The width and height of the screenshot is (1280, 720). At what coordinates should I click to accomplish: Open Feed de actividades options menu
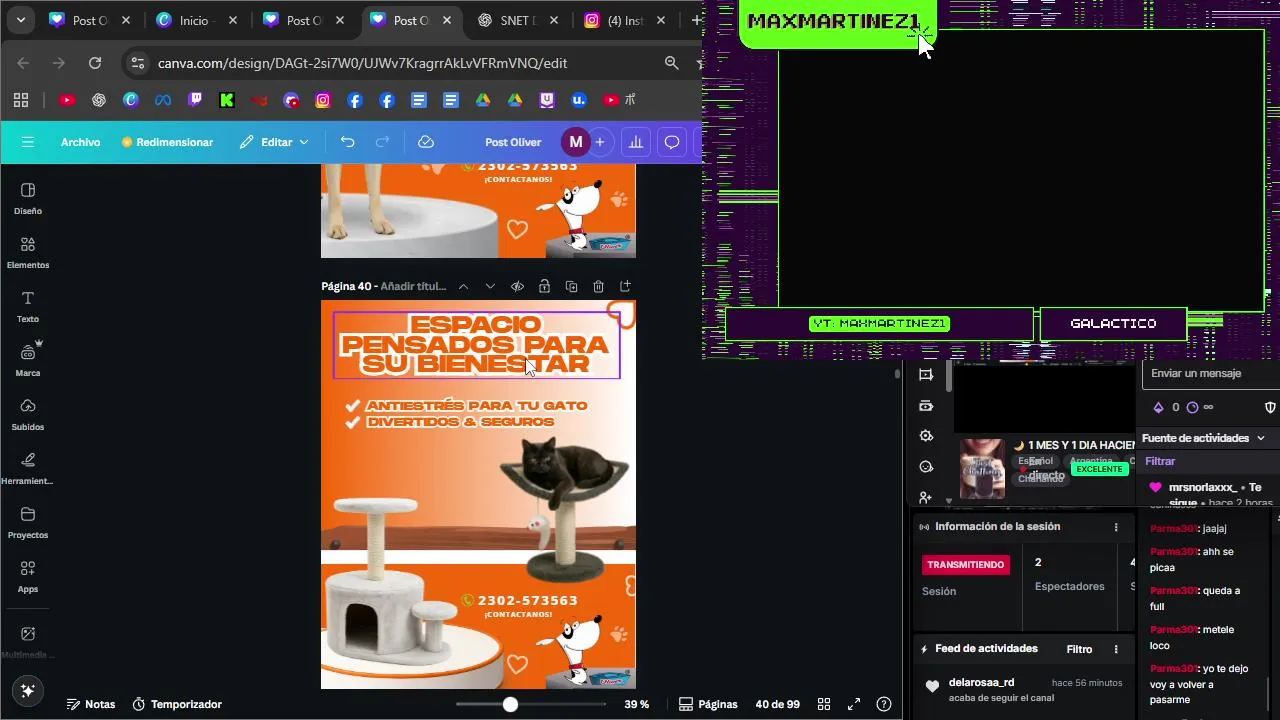tap(1116, 649)
